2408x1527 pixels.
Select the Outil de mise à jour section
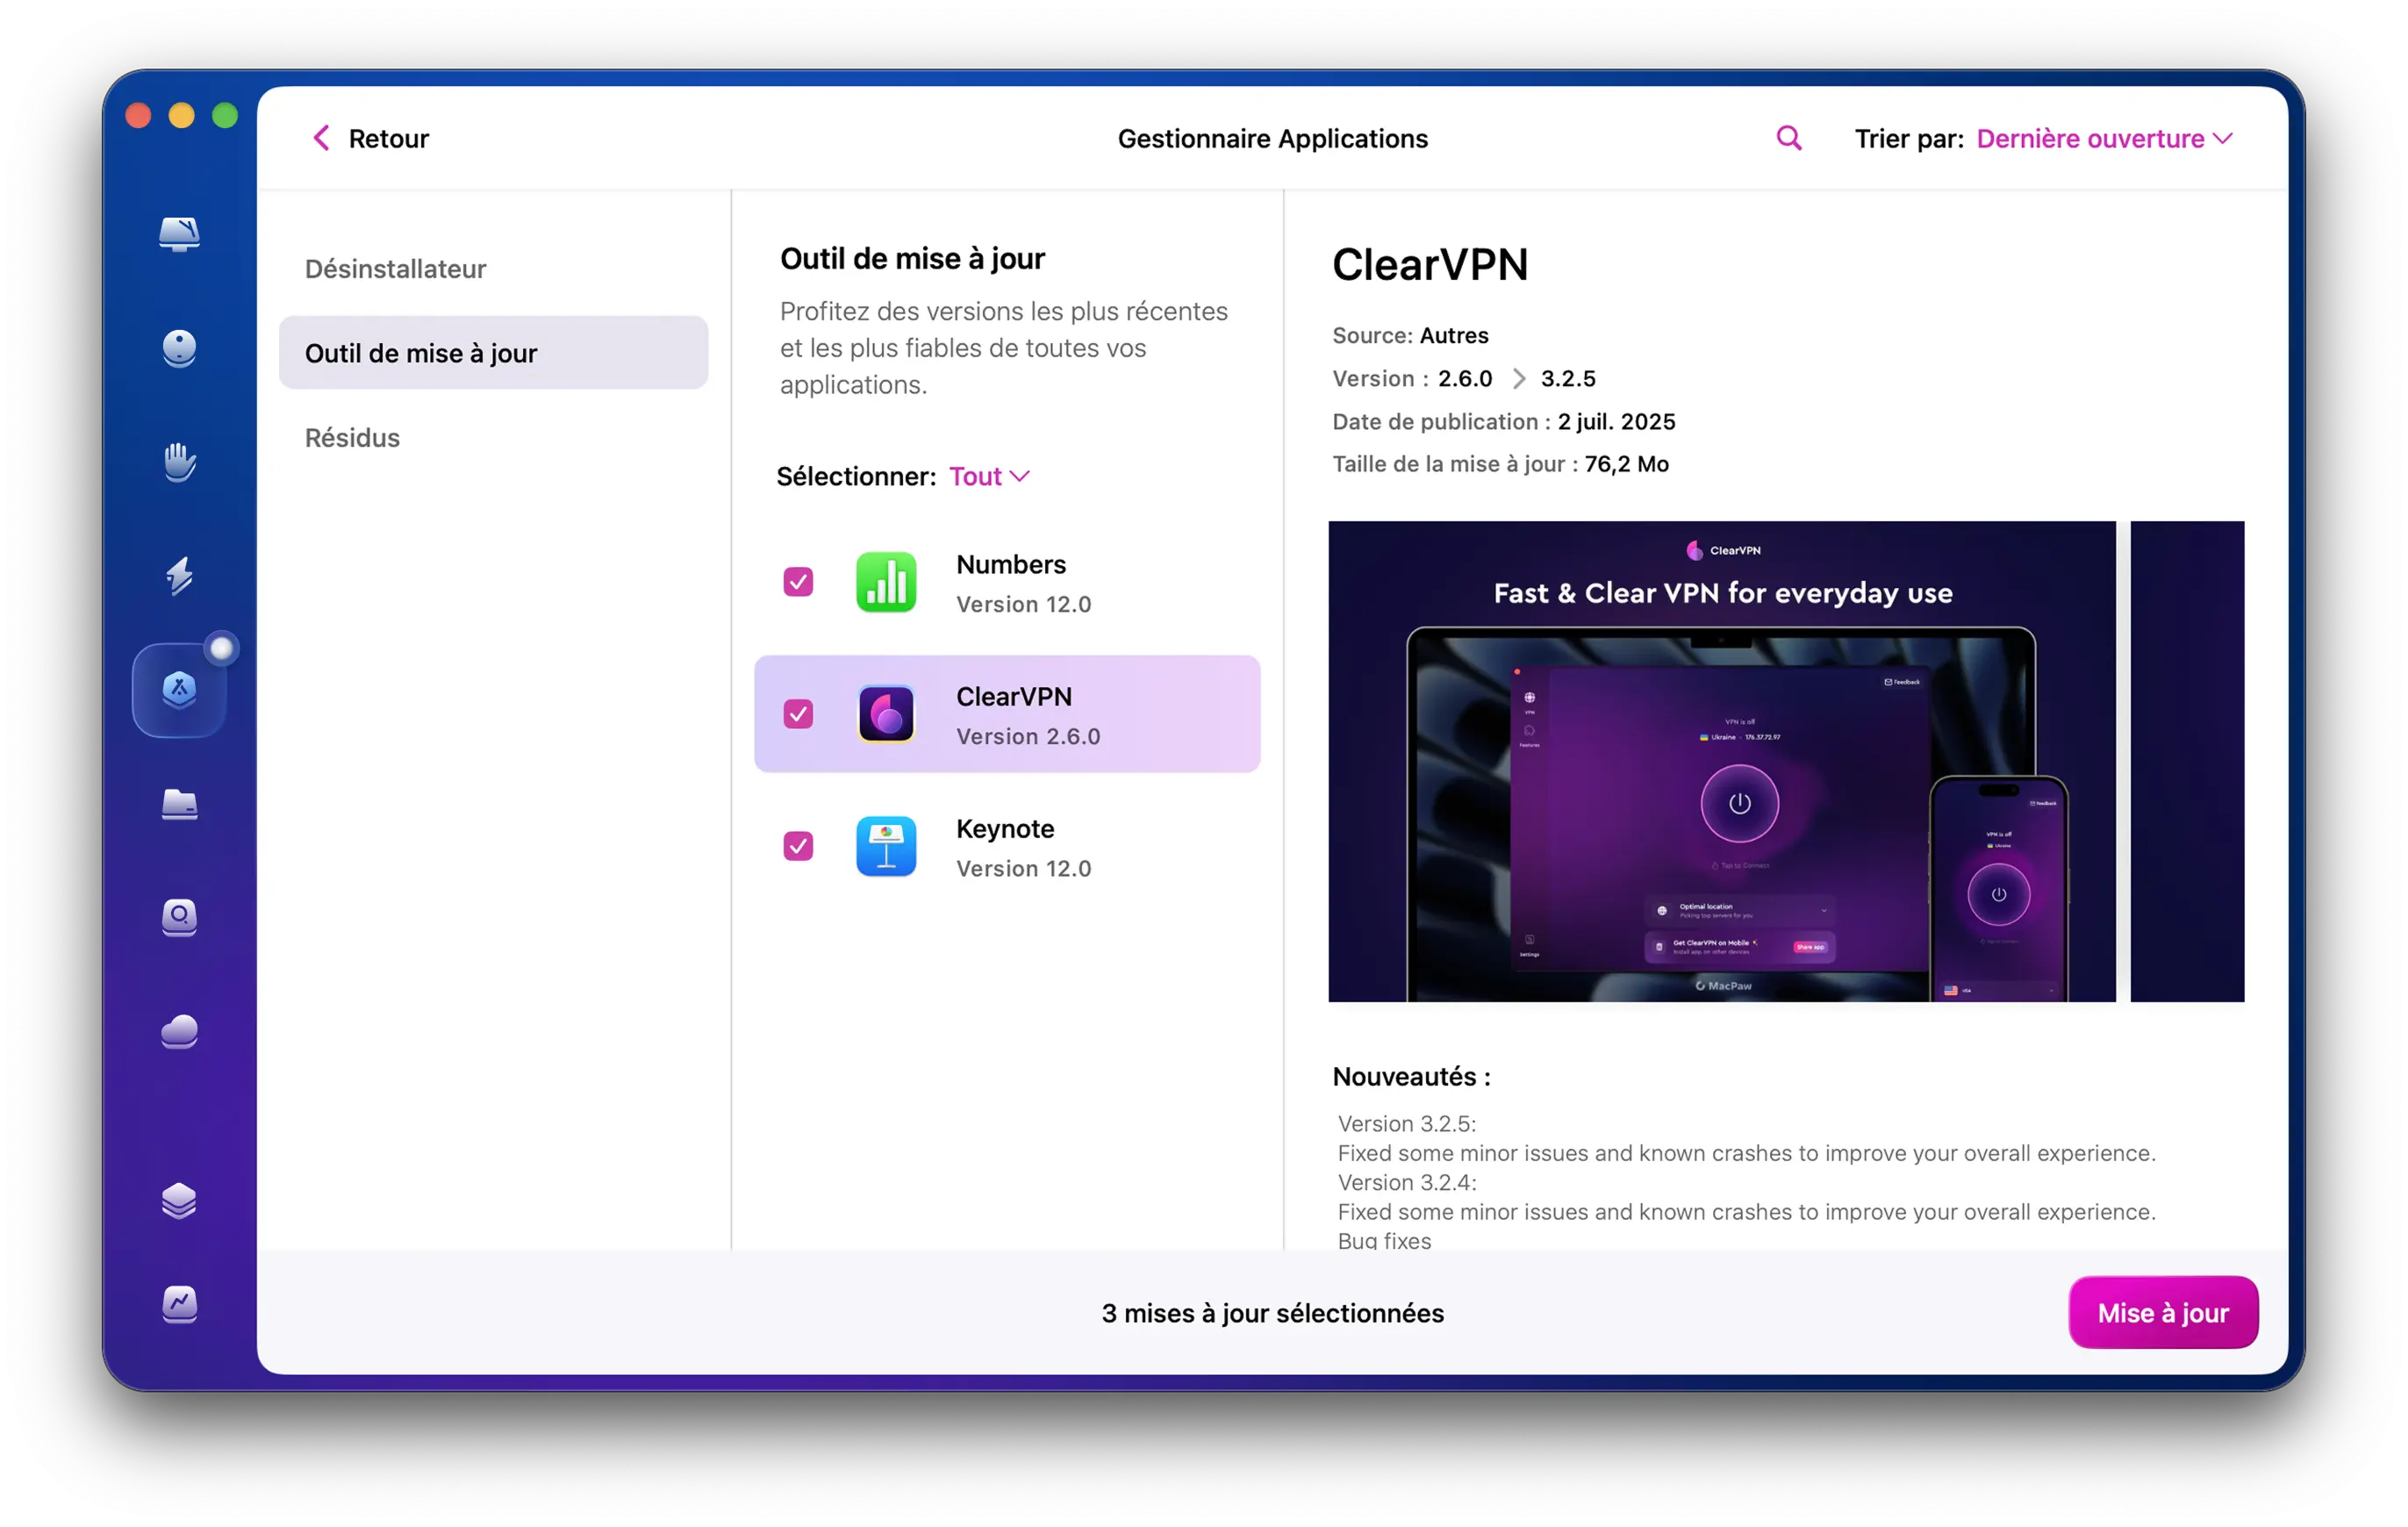[x=493, y=353]
